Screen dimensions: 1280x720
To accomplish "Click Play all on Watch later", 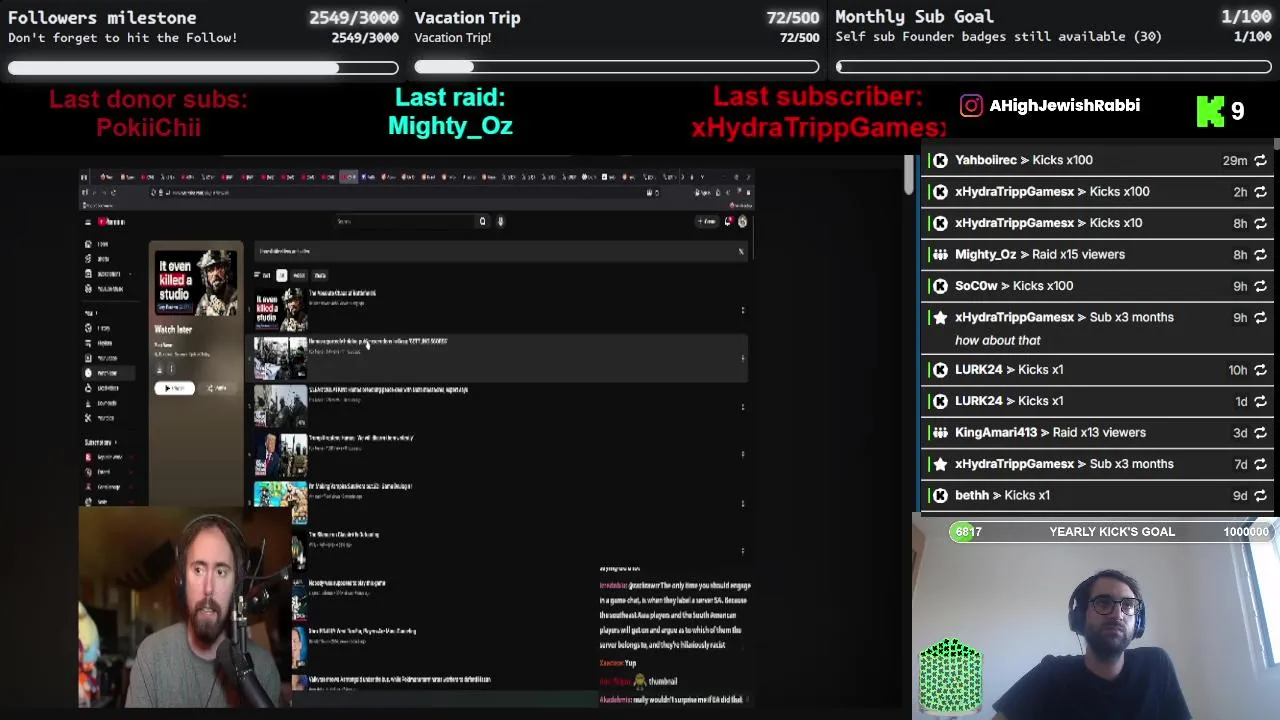I will point(174,388).
